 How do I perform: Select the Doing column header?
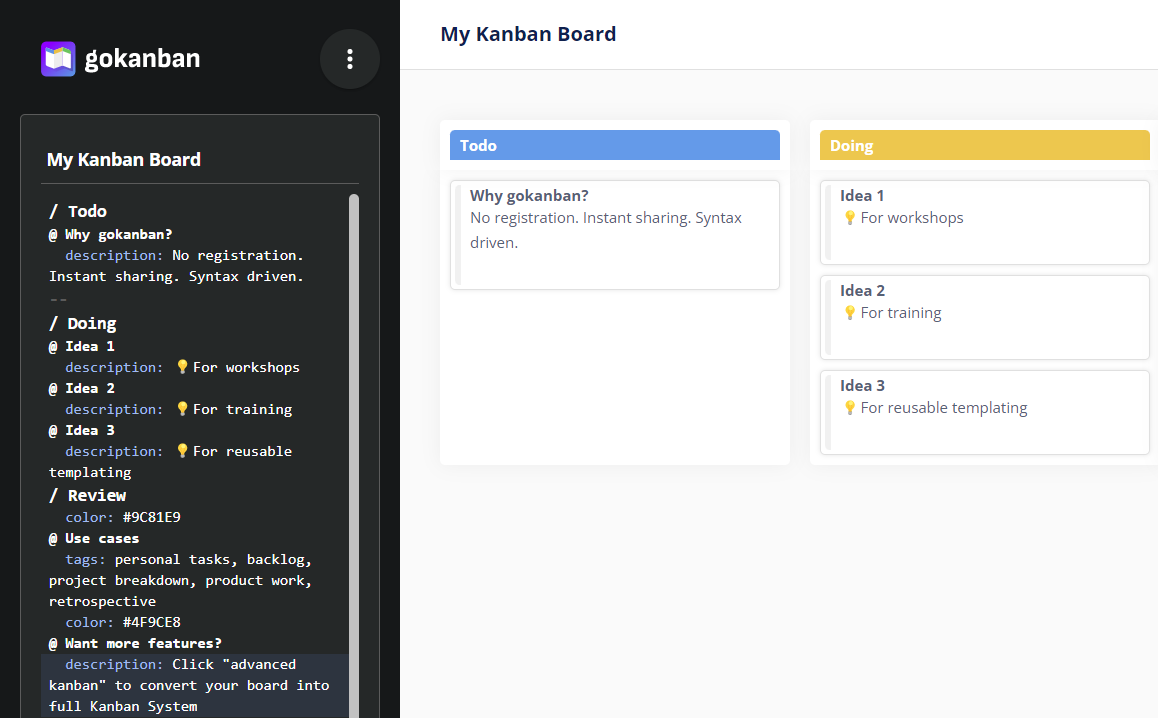pos(984,146)
